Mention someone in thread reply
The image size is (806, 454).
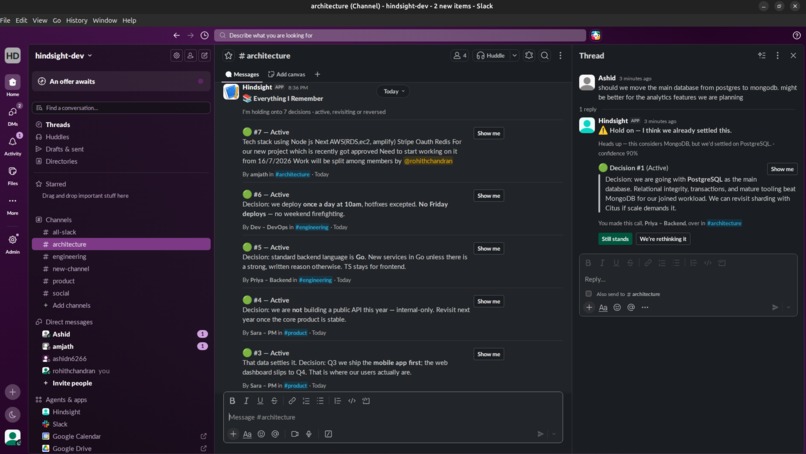click(631, 307)
